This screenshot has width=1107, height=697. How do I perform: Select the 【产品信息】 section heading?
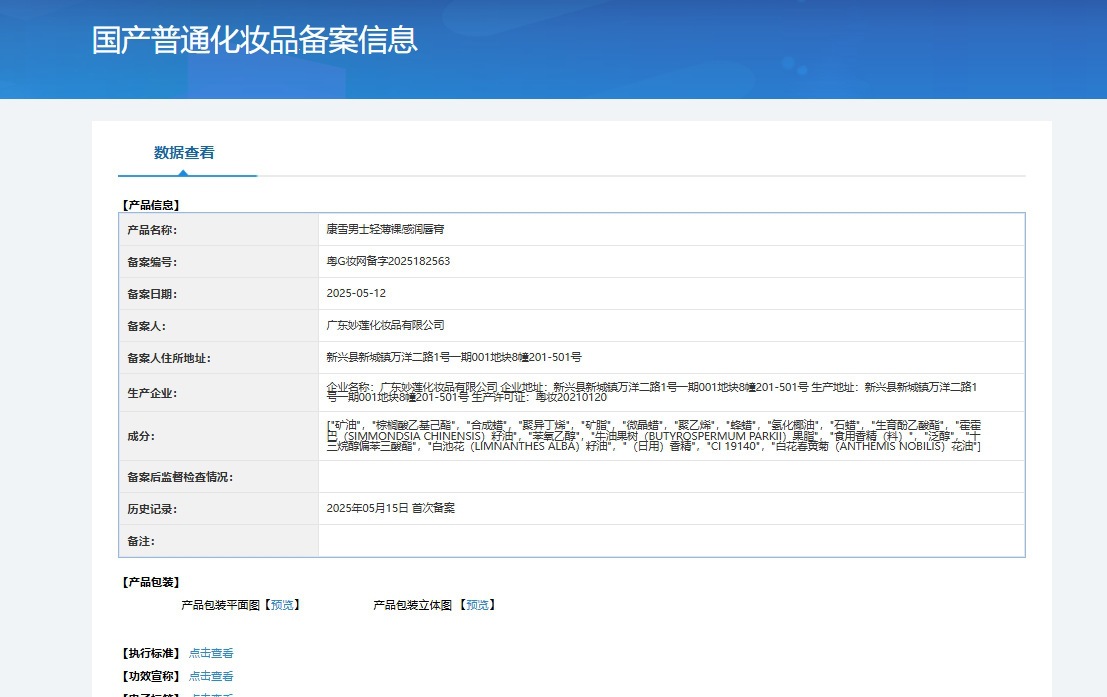[x=151, y=205]
